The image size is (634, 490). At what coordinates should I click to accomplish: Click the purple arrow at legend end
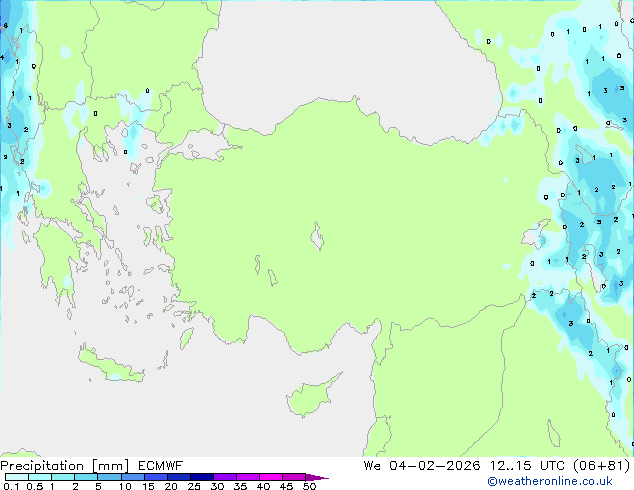coord(317,477)
